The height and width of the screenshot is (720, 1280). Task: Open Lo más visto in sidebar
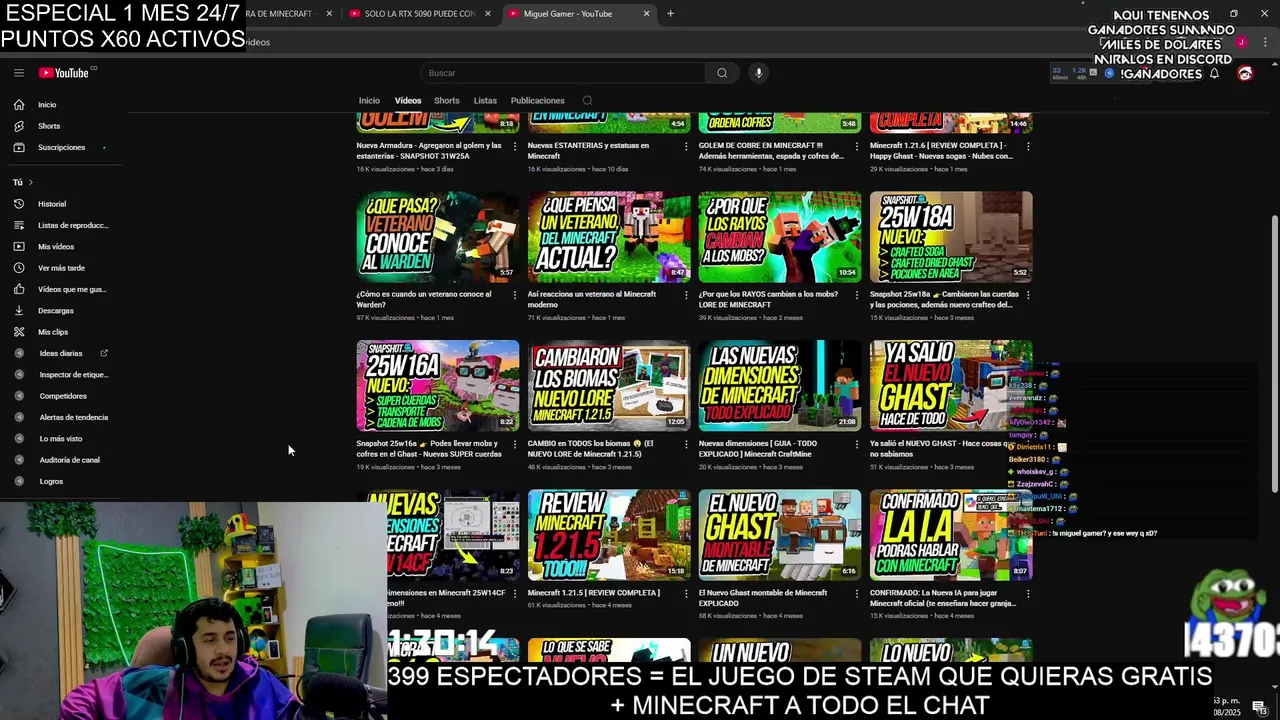(x=62, y=439)
